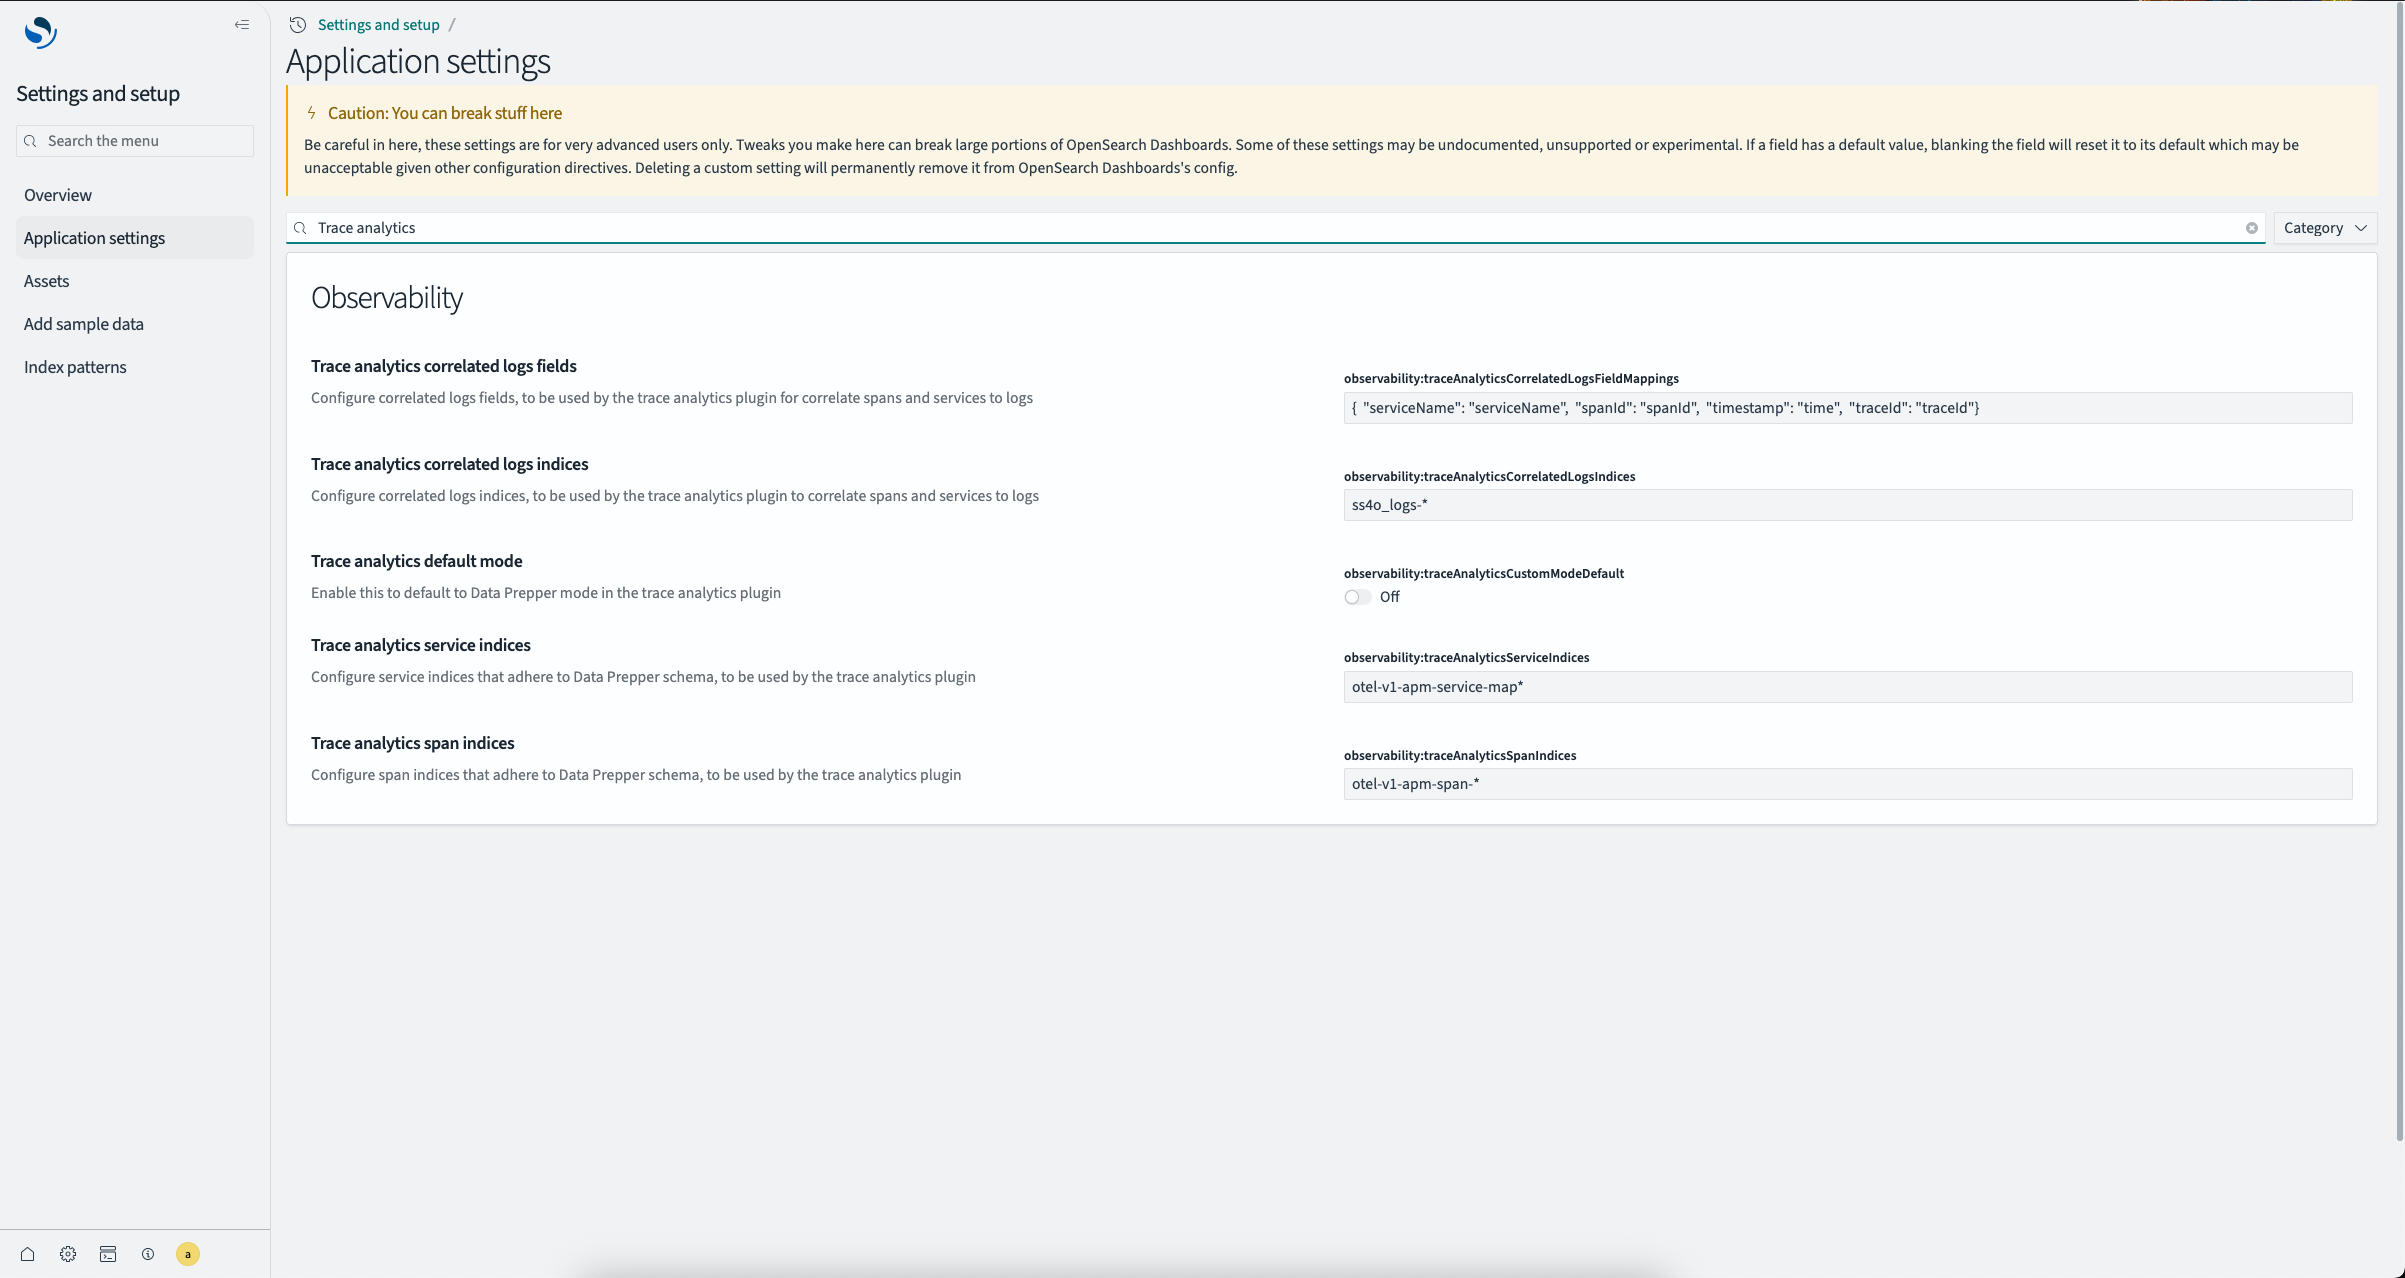The image size is (2405, 1278).
Task: Select Index patterns in the sidebar
Action: coord(75,366)
